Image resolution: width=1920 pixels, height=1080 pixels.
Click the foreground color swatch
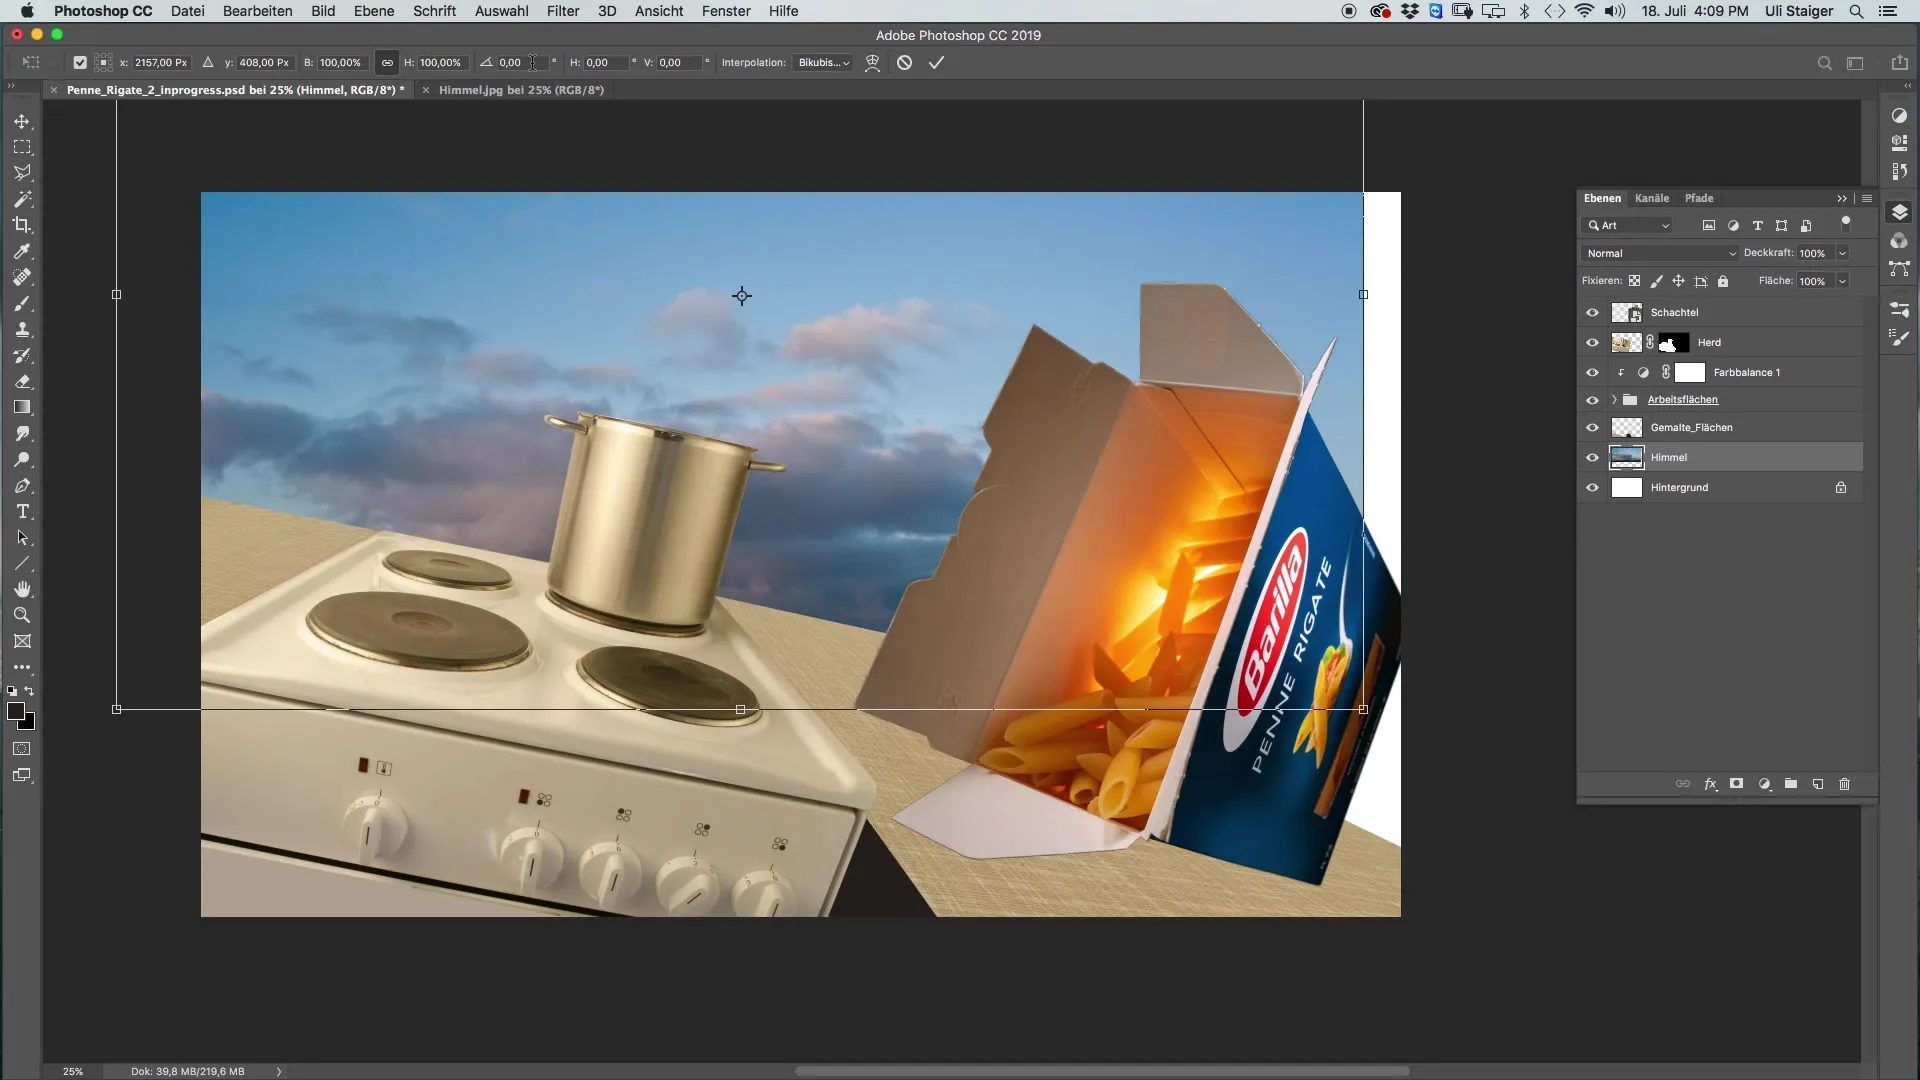[16, 711]
